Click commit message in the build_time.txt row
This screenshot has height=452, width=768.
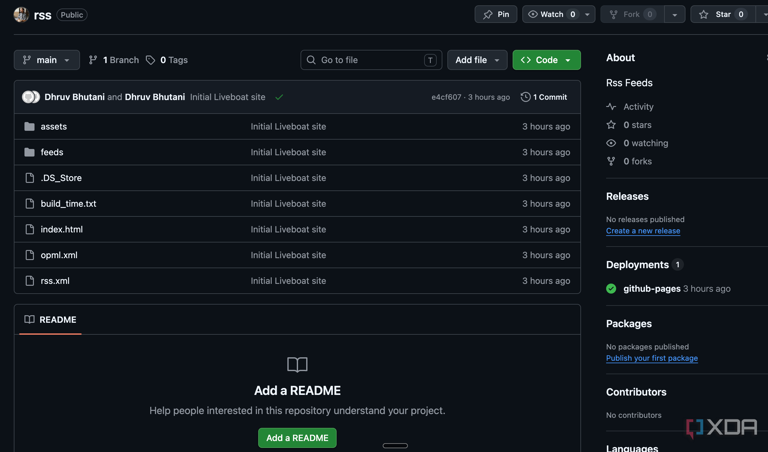pos(288,204)
